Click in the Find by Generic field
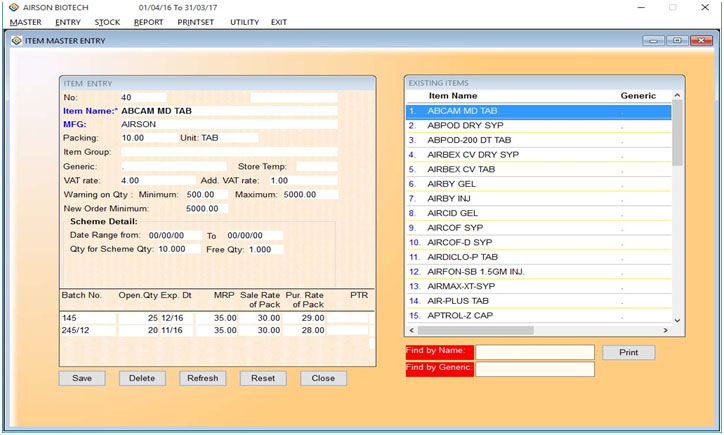The width and height of the screenshot is (724, 435). [x=534, y=370]
